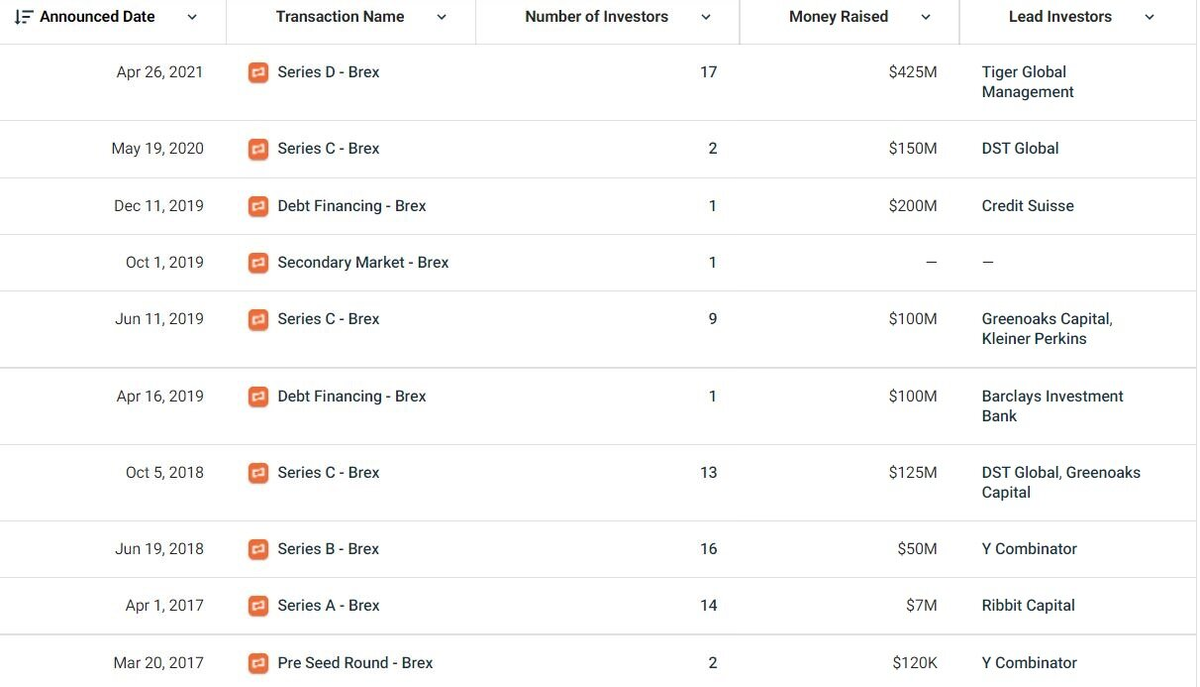Click the funding round icon beside Series C - Brex

(259, 148)
